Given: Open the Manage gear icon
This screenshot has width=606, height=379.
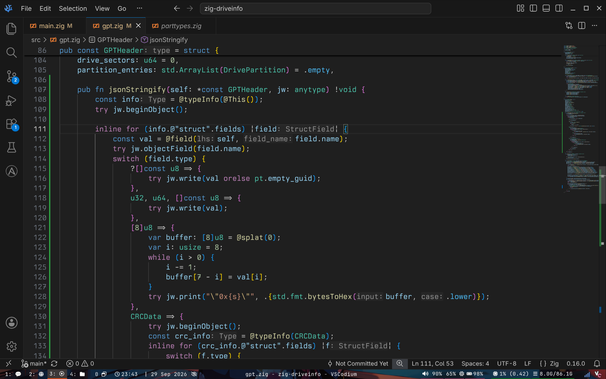Looking at the screenshot, I should pos(11,346).
